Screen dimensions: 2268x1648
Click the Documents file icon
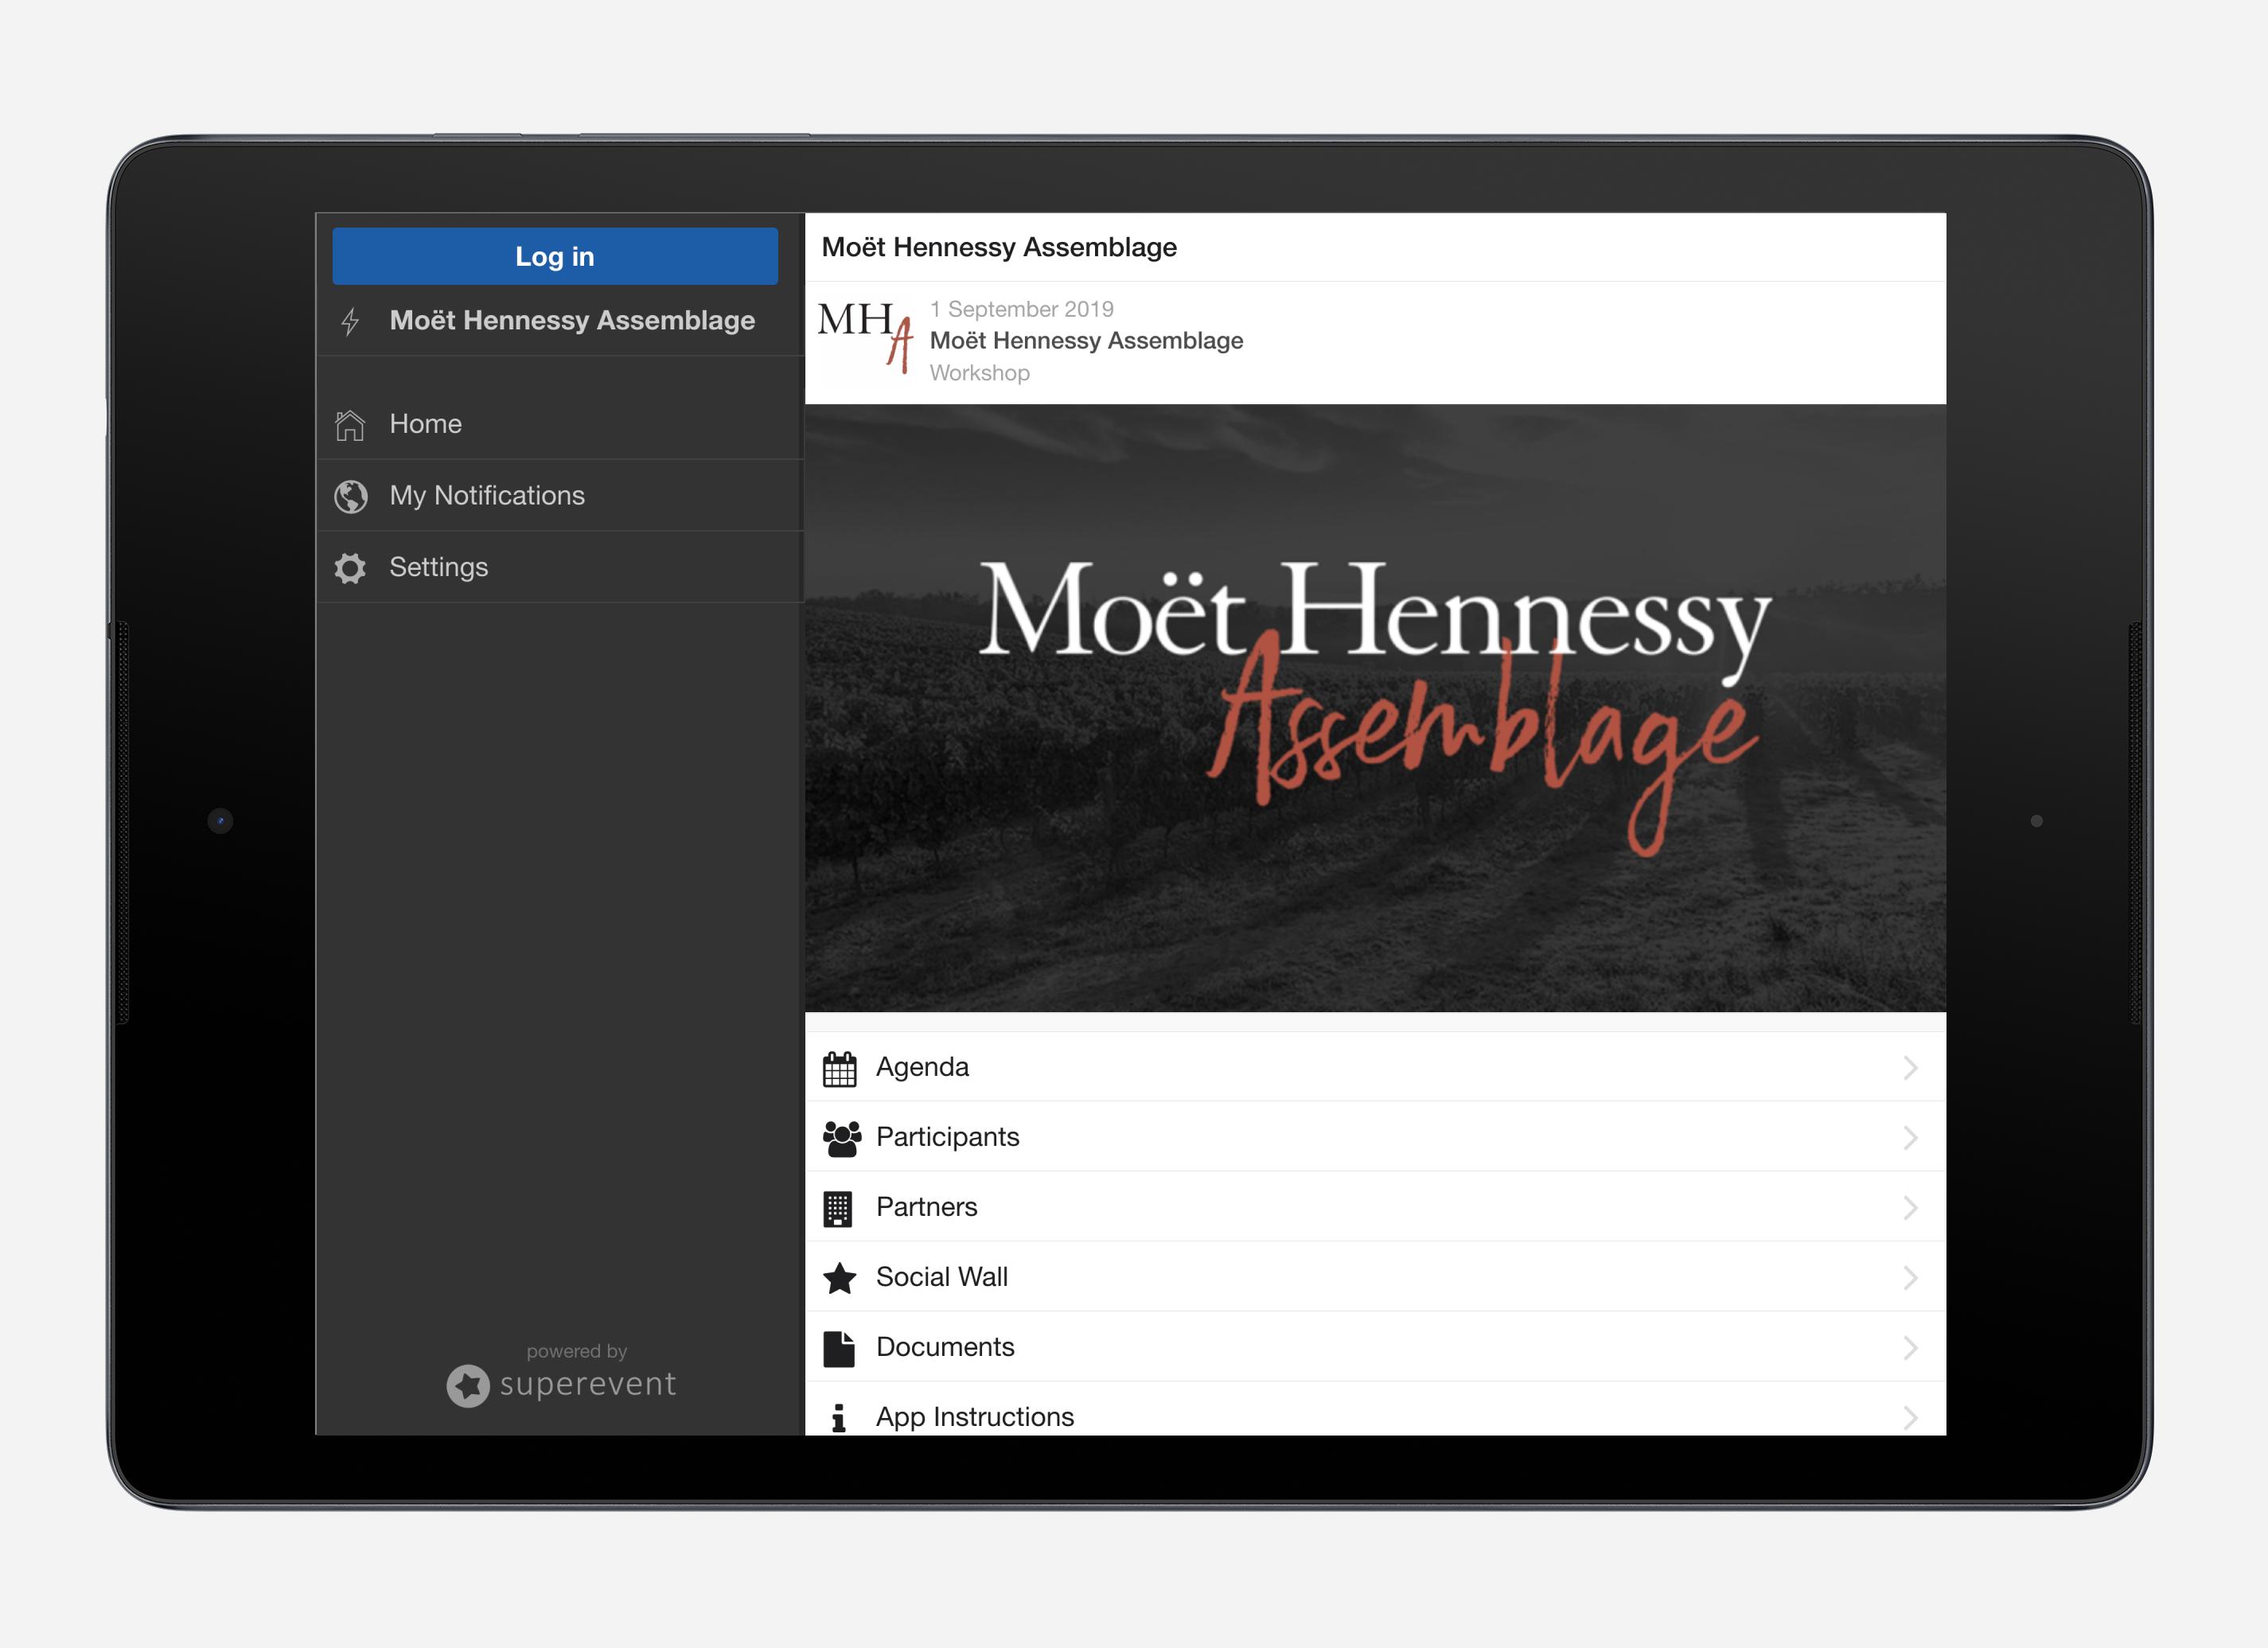coord(839,1348)
